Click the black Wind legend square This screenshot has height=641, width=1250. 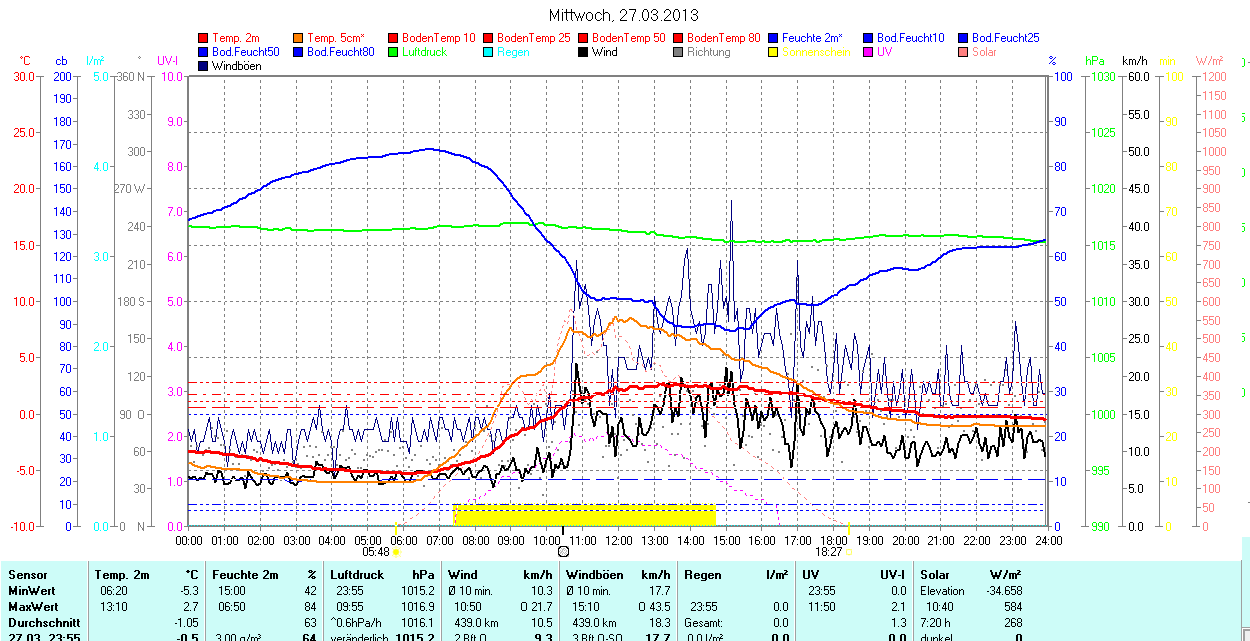[584, 52]
